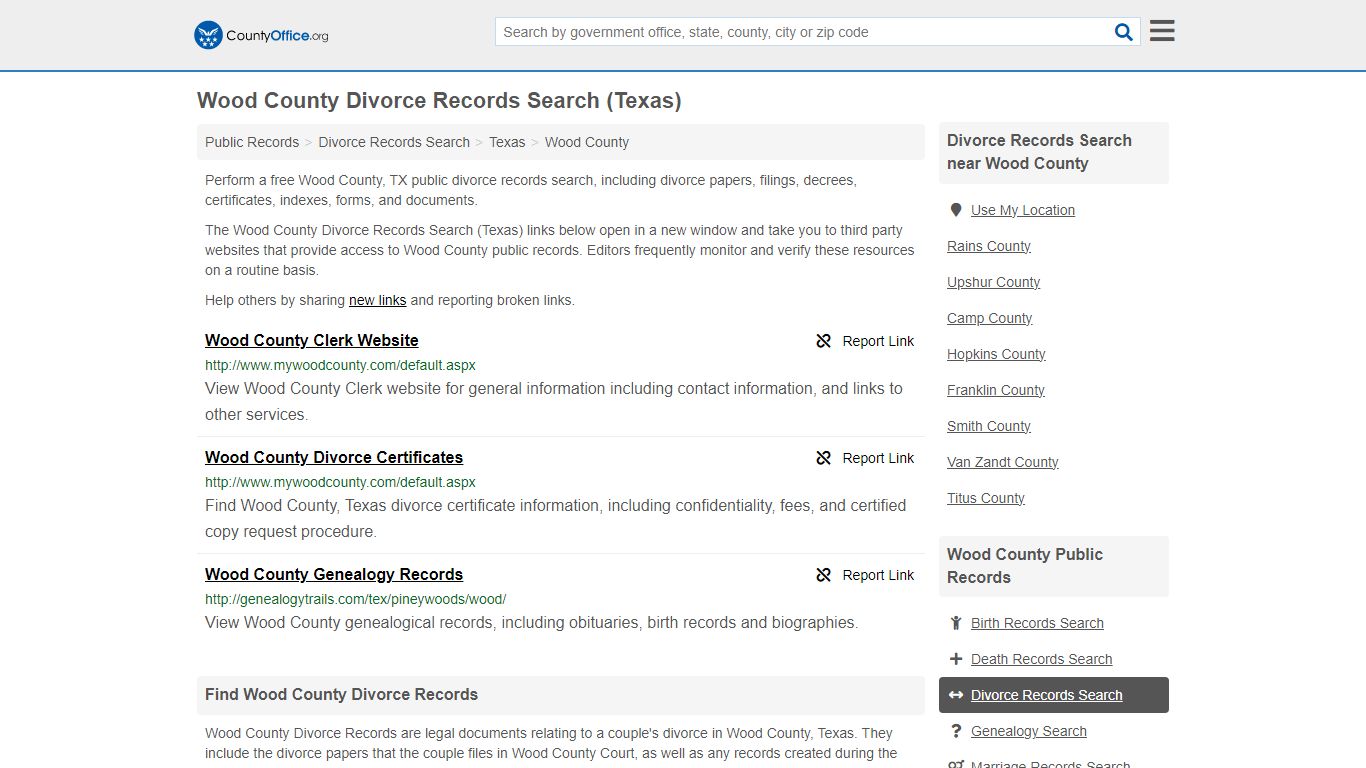Click the location pin icon
Viewport: 1366px width, 768px height.
tap(956, 210)
